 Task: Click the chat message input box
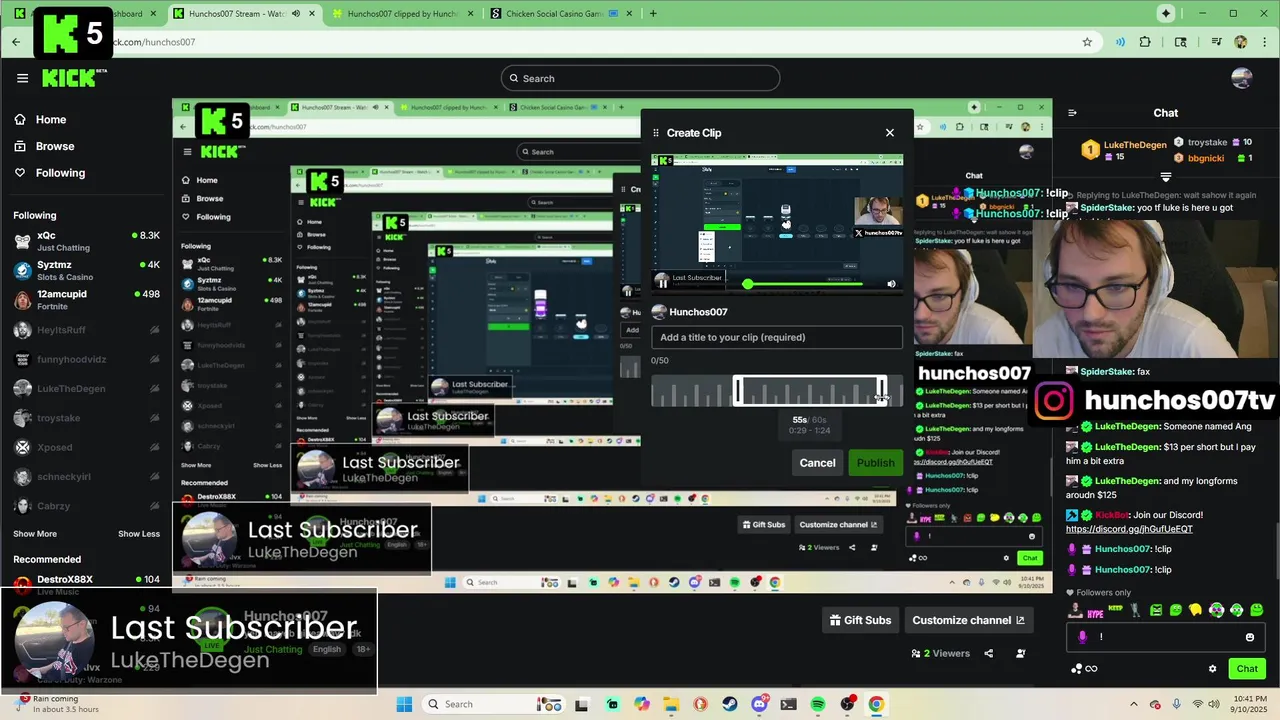[x=1165, y=637]
